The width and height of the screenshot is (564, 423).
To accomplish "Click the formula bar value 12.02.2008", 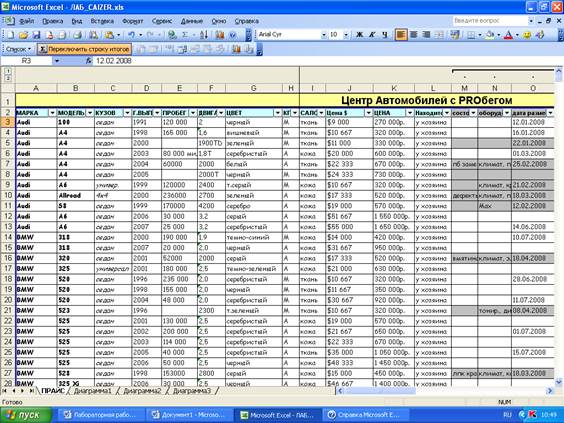I will 114,61.
